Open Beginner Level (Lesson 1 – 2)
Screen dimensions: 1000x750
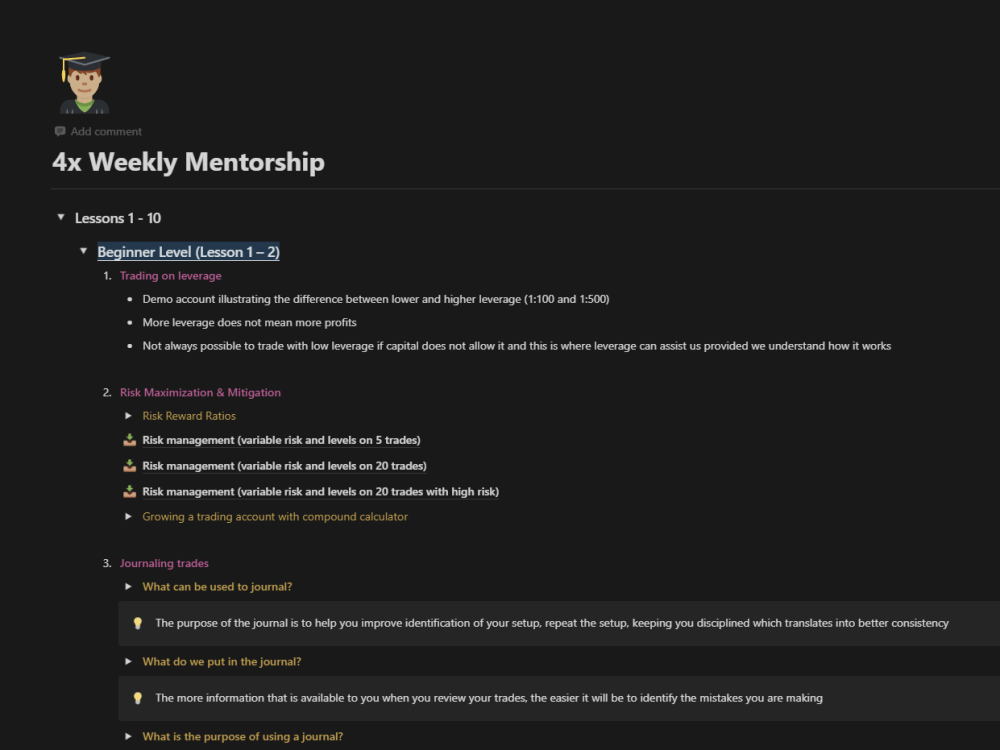pyautogui.click(x=188, y=251)
